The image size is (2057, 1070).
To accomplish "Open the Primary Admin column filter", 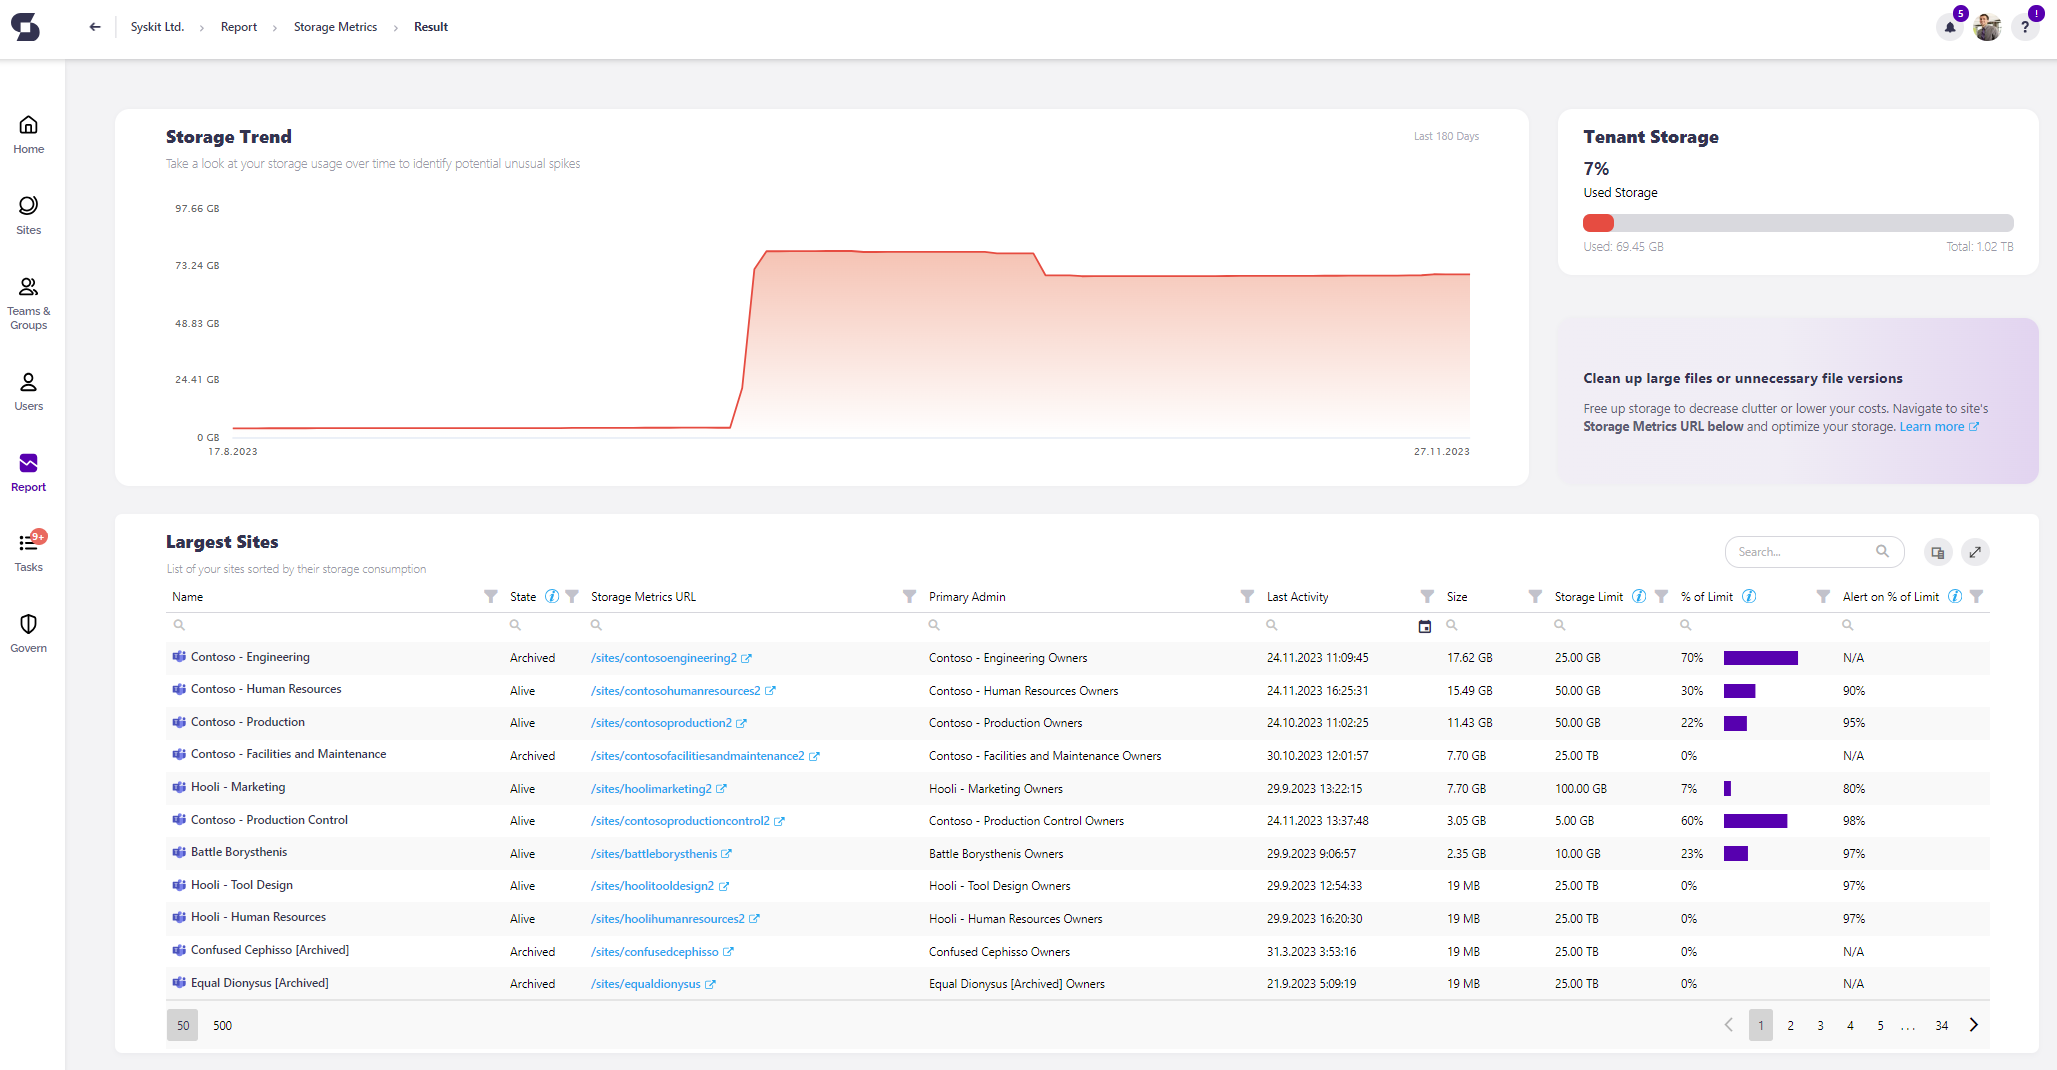I will 1247,597.
